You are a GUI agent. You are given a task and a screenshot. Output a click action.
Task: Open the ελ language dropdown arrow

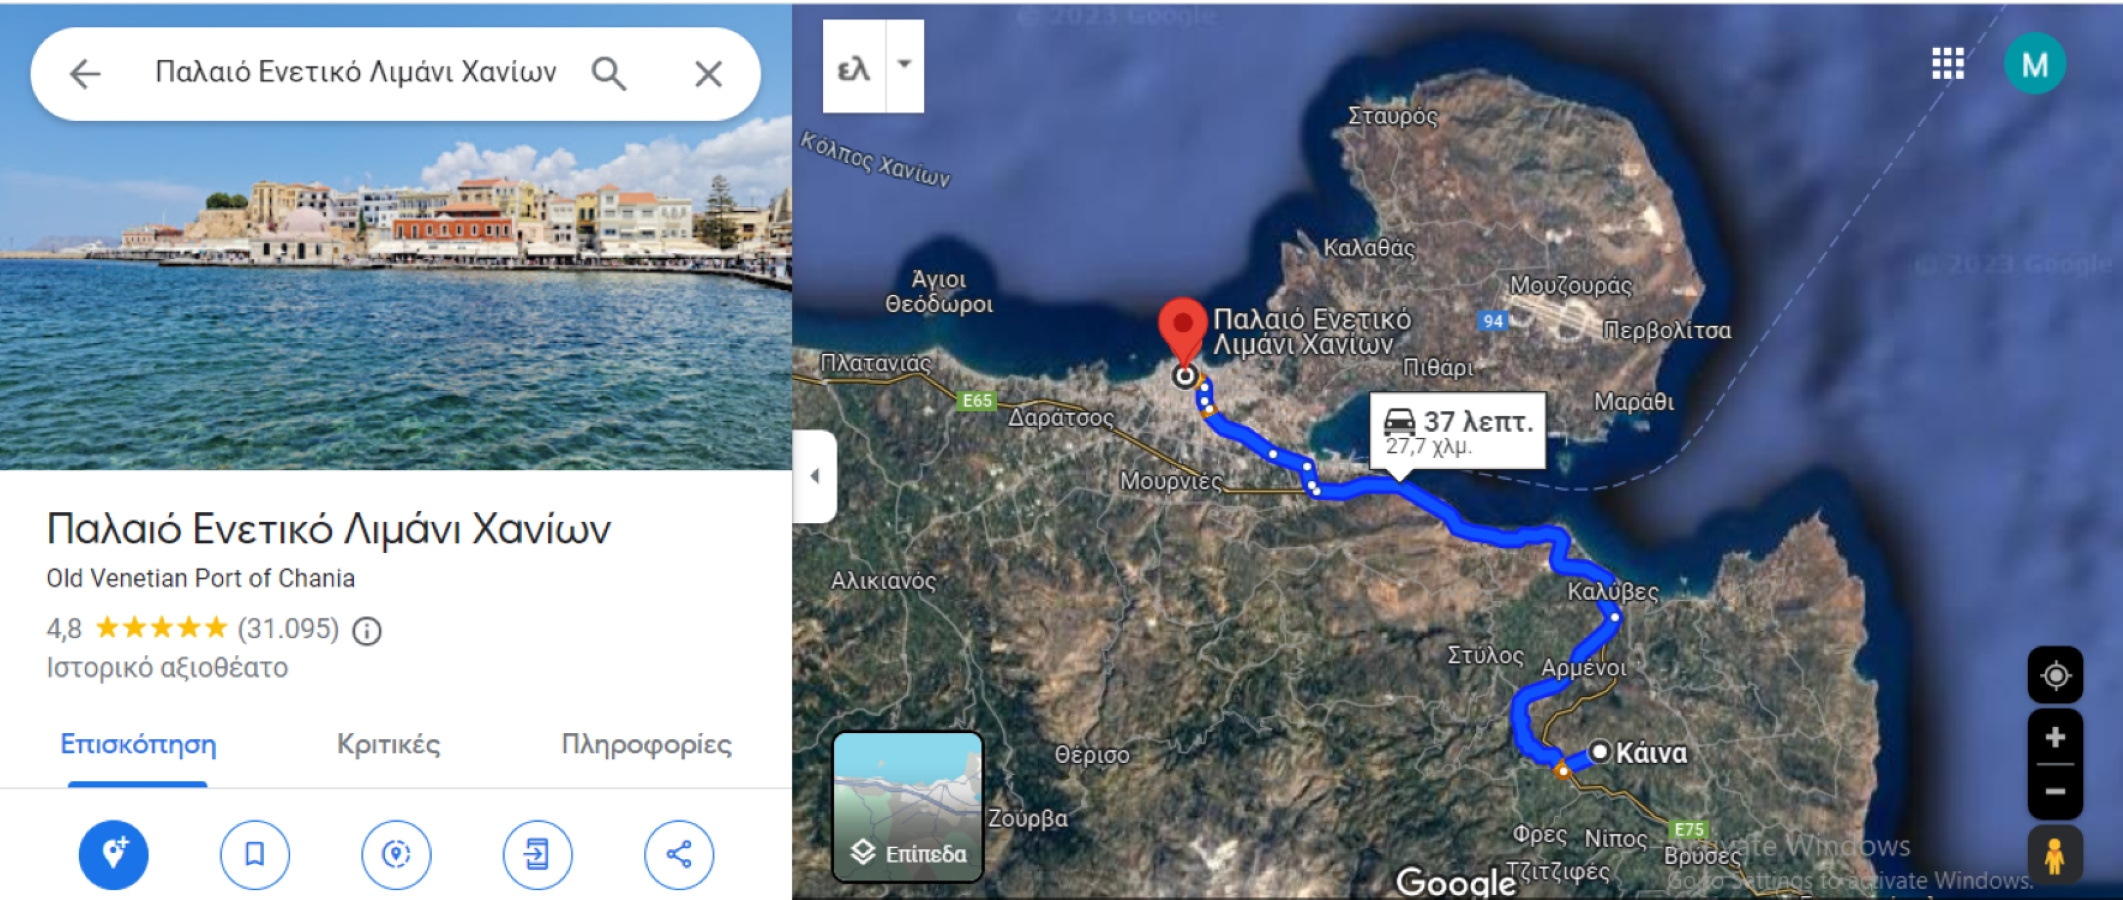click(905, 65)
